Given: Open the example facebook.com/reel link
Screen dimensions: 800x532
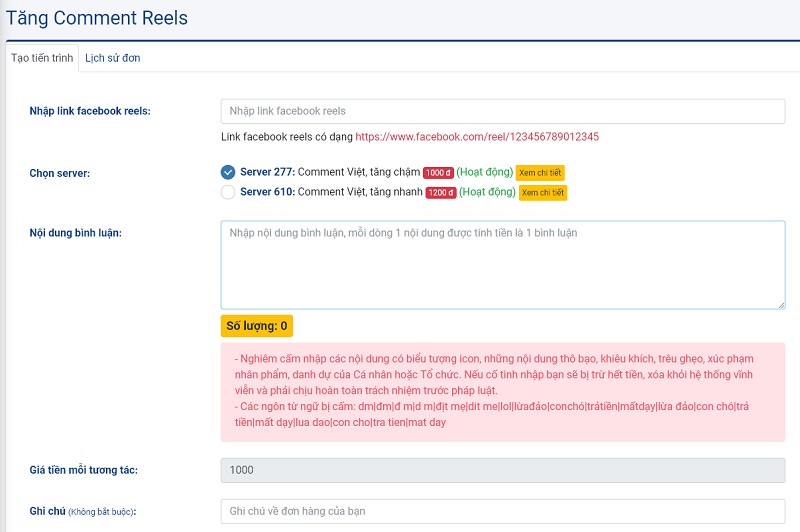Looking at the screenshot, I should (477, 137).
